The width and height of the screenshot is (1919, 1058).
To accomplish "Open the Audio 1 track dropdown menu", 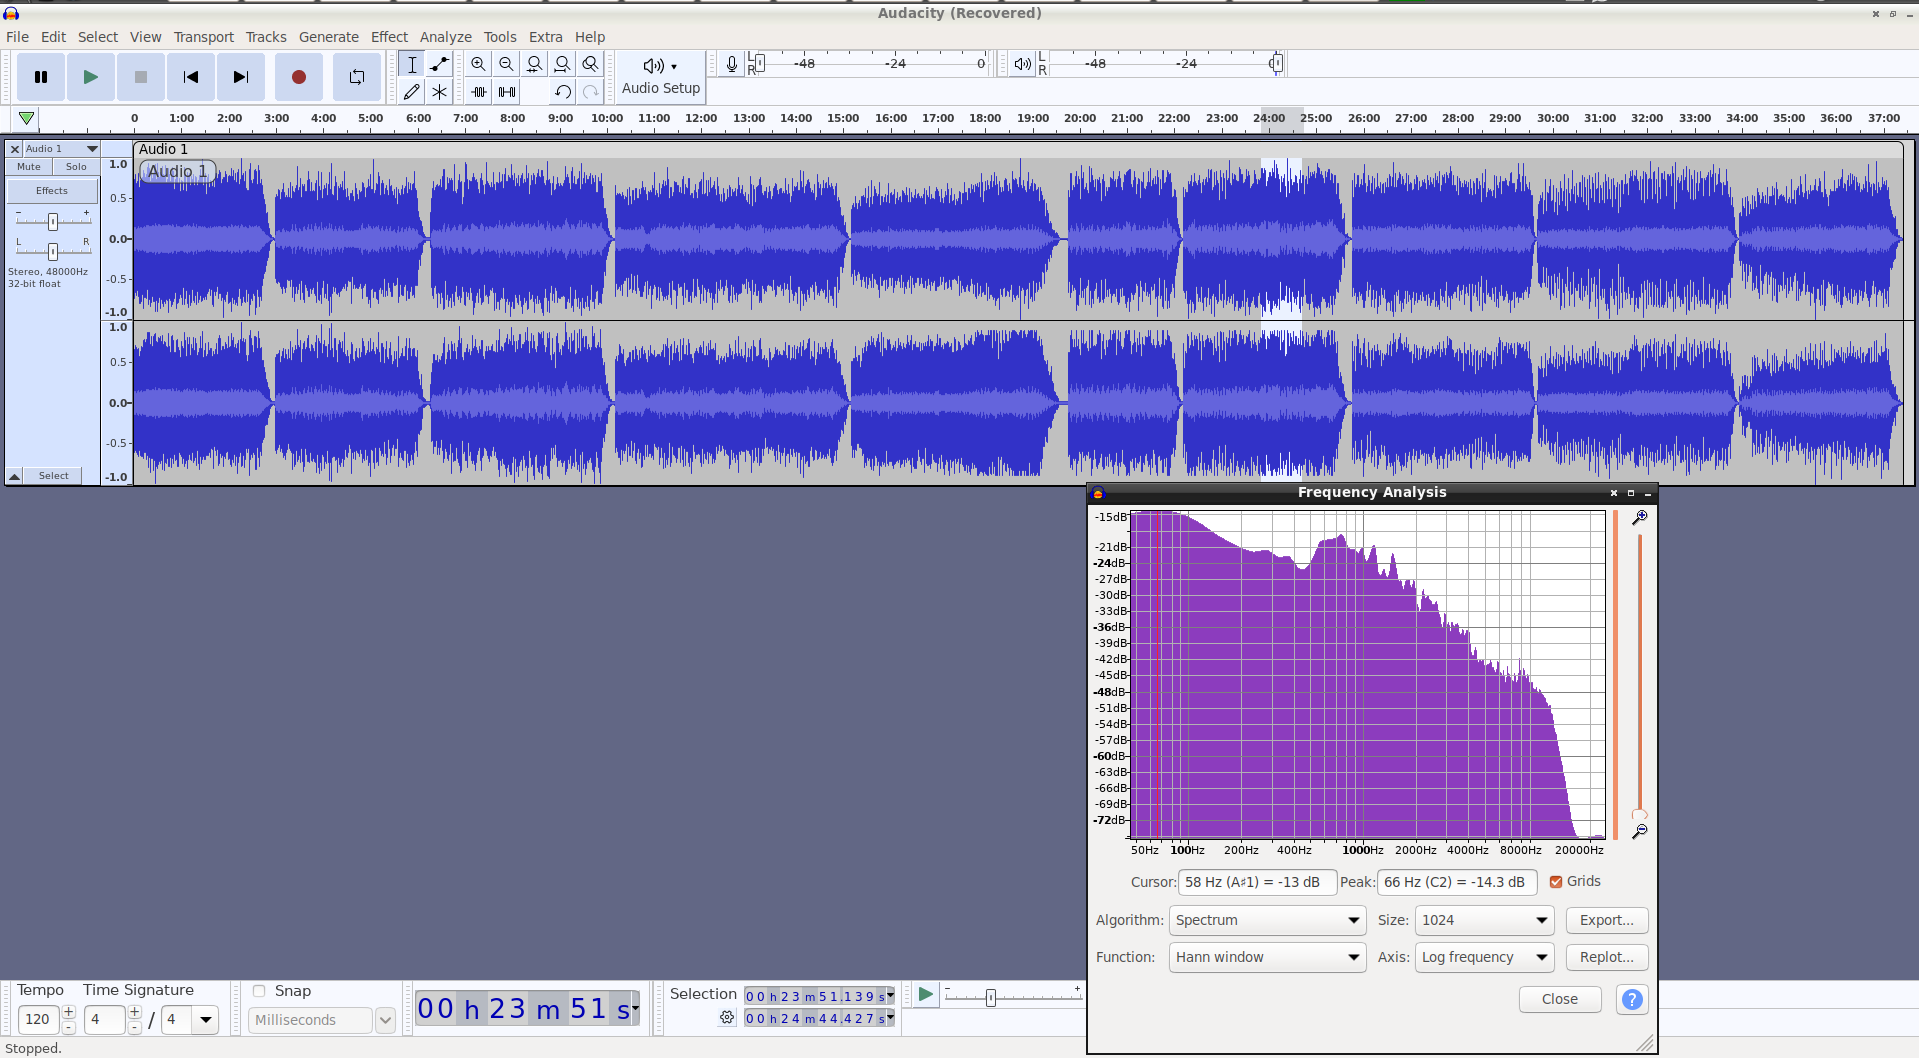I will tap(61, 149).
